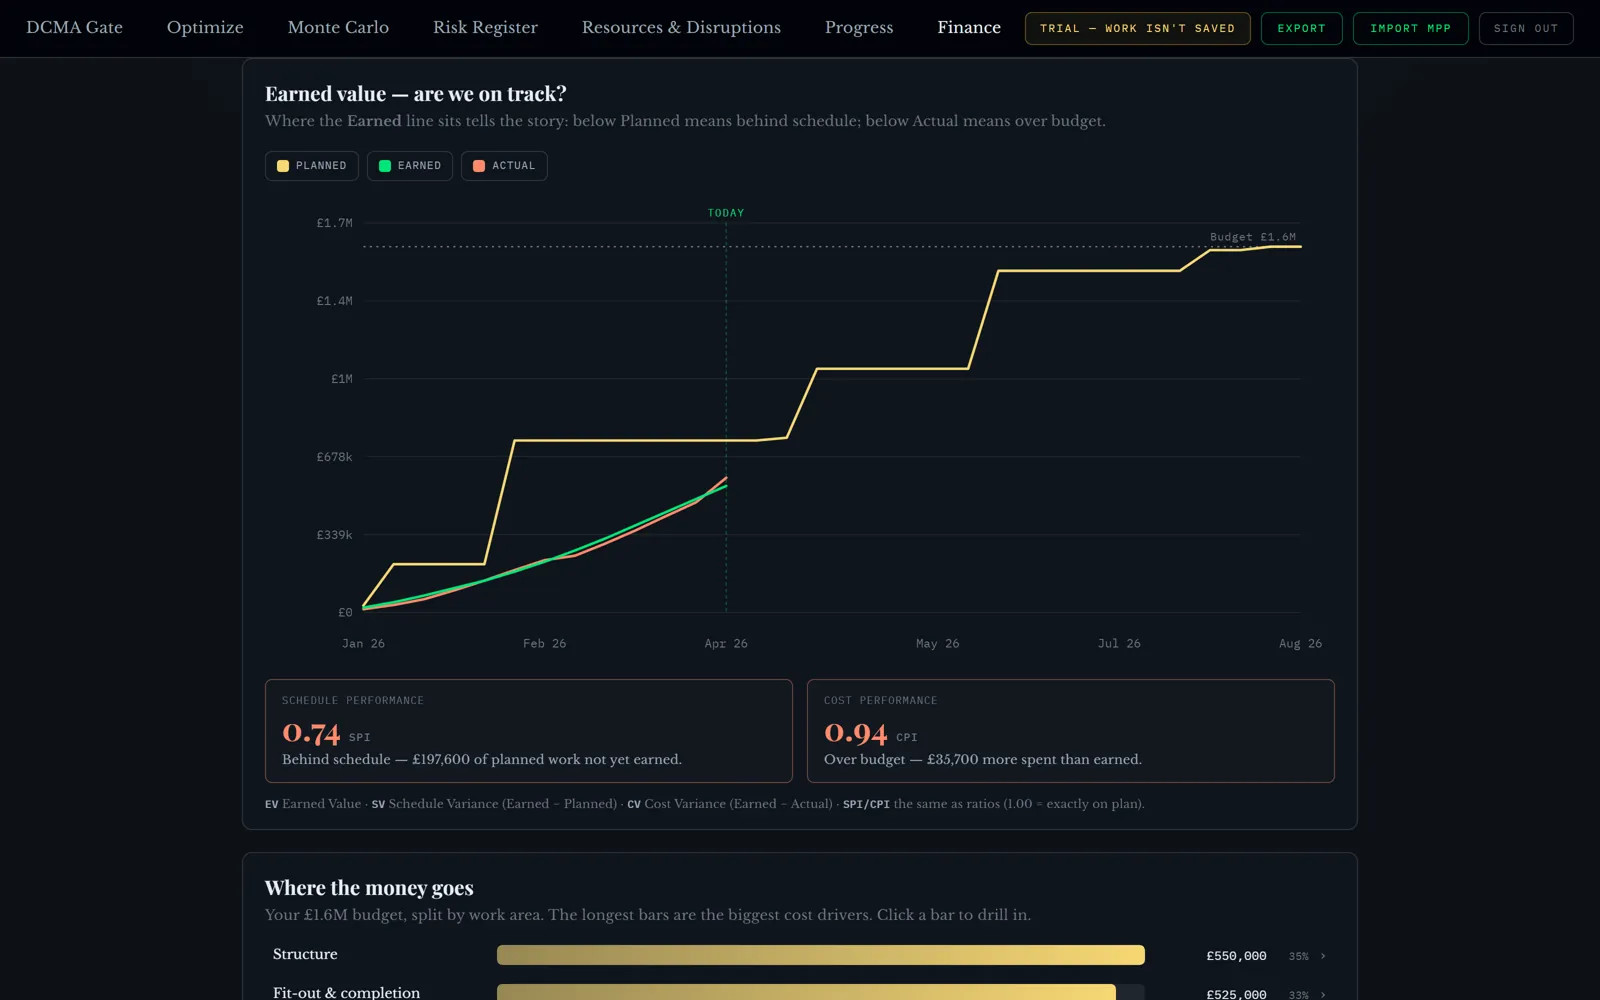This screenshot has width=1600, height=1000.
Task: Toggle the Earned series legend
Action: 409,166
